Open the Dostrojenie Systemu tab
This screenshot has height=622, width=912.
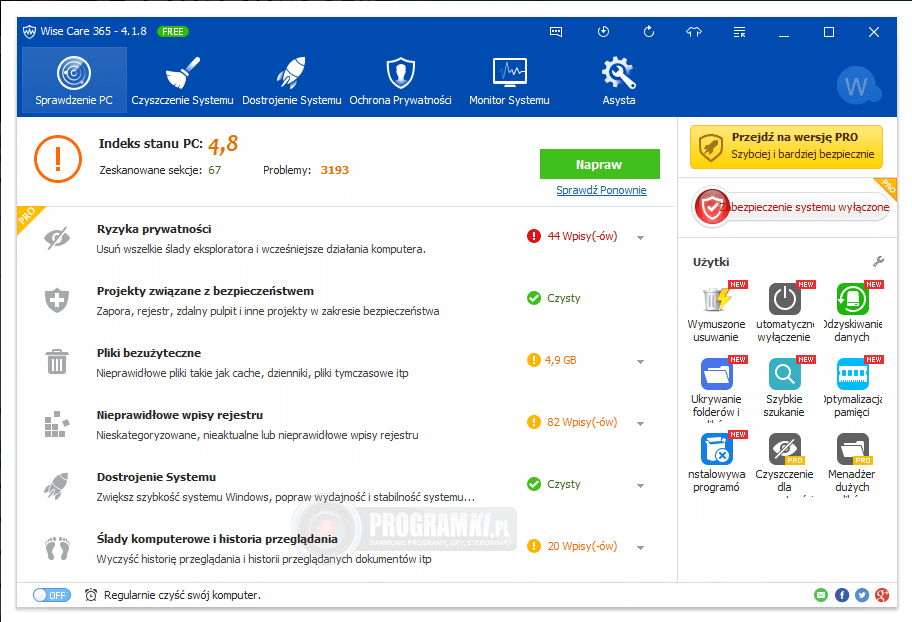tap(291, 80)
